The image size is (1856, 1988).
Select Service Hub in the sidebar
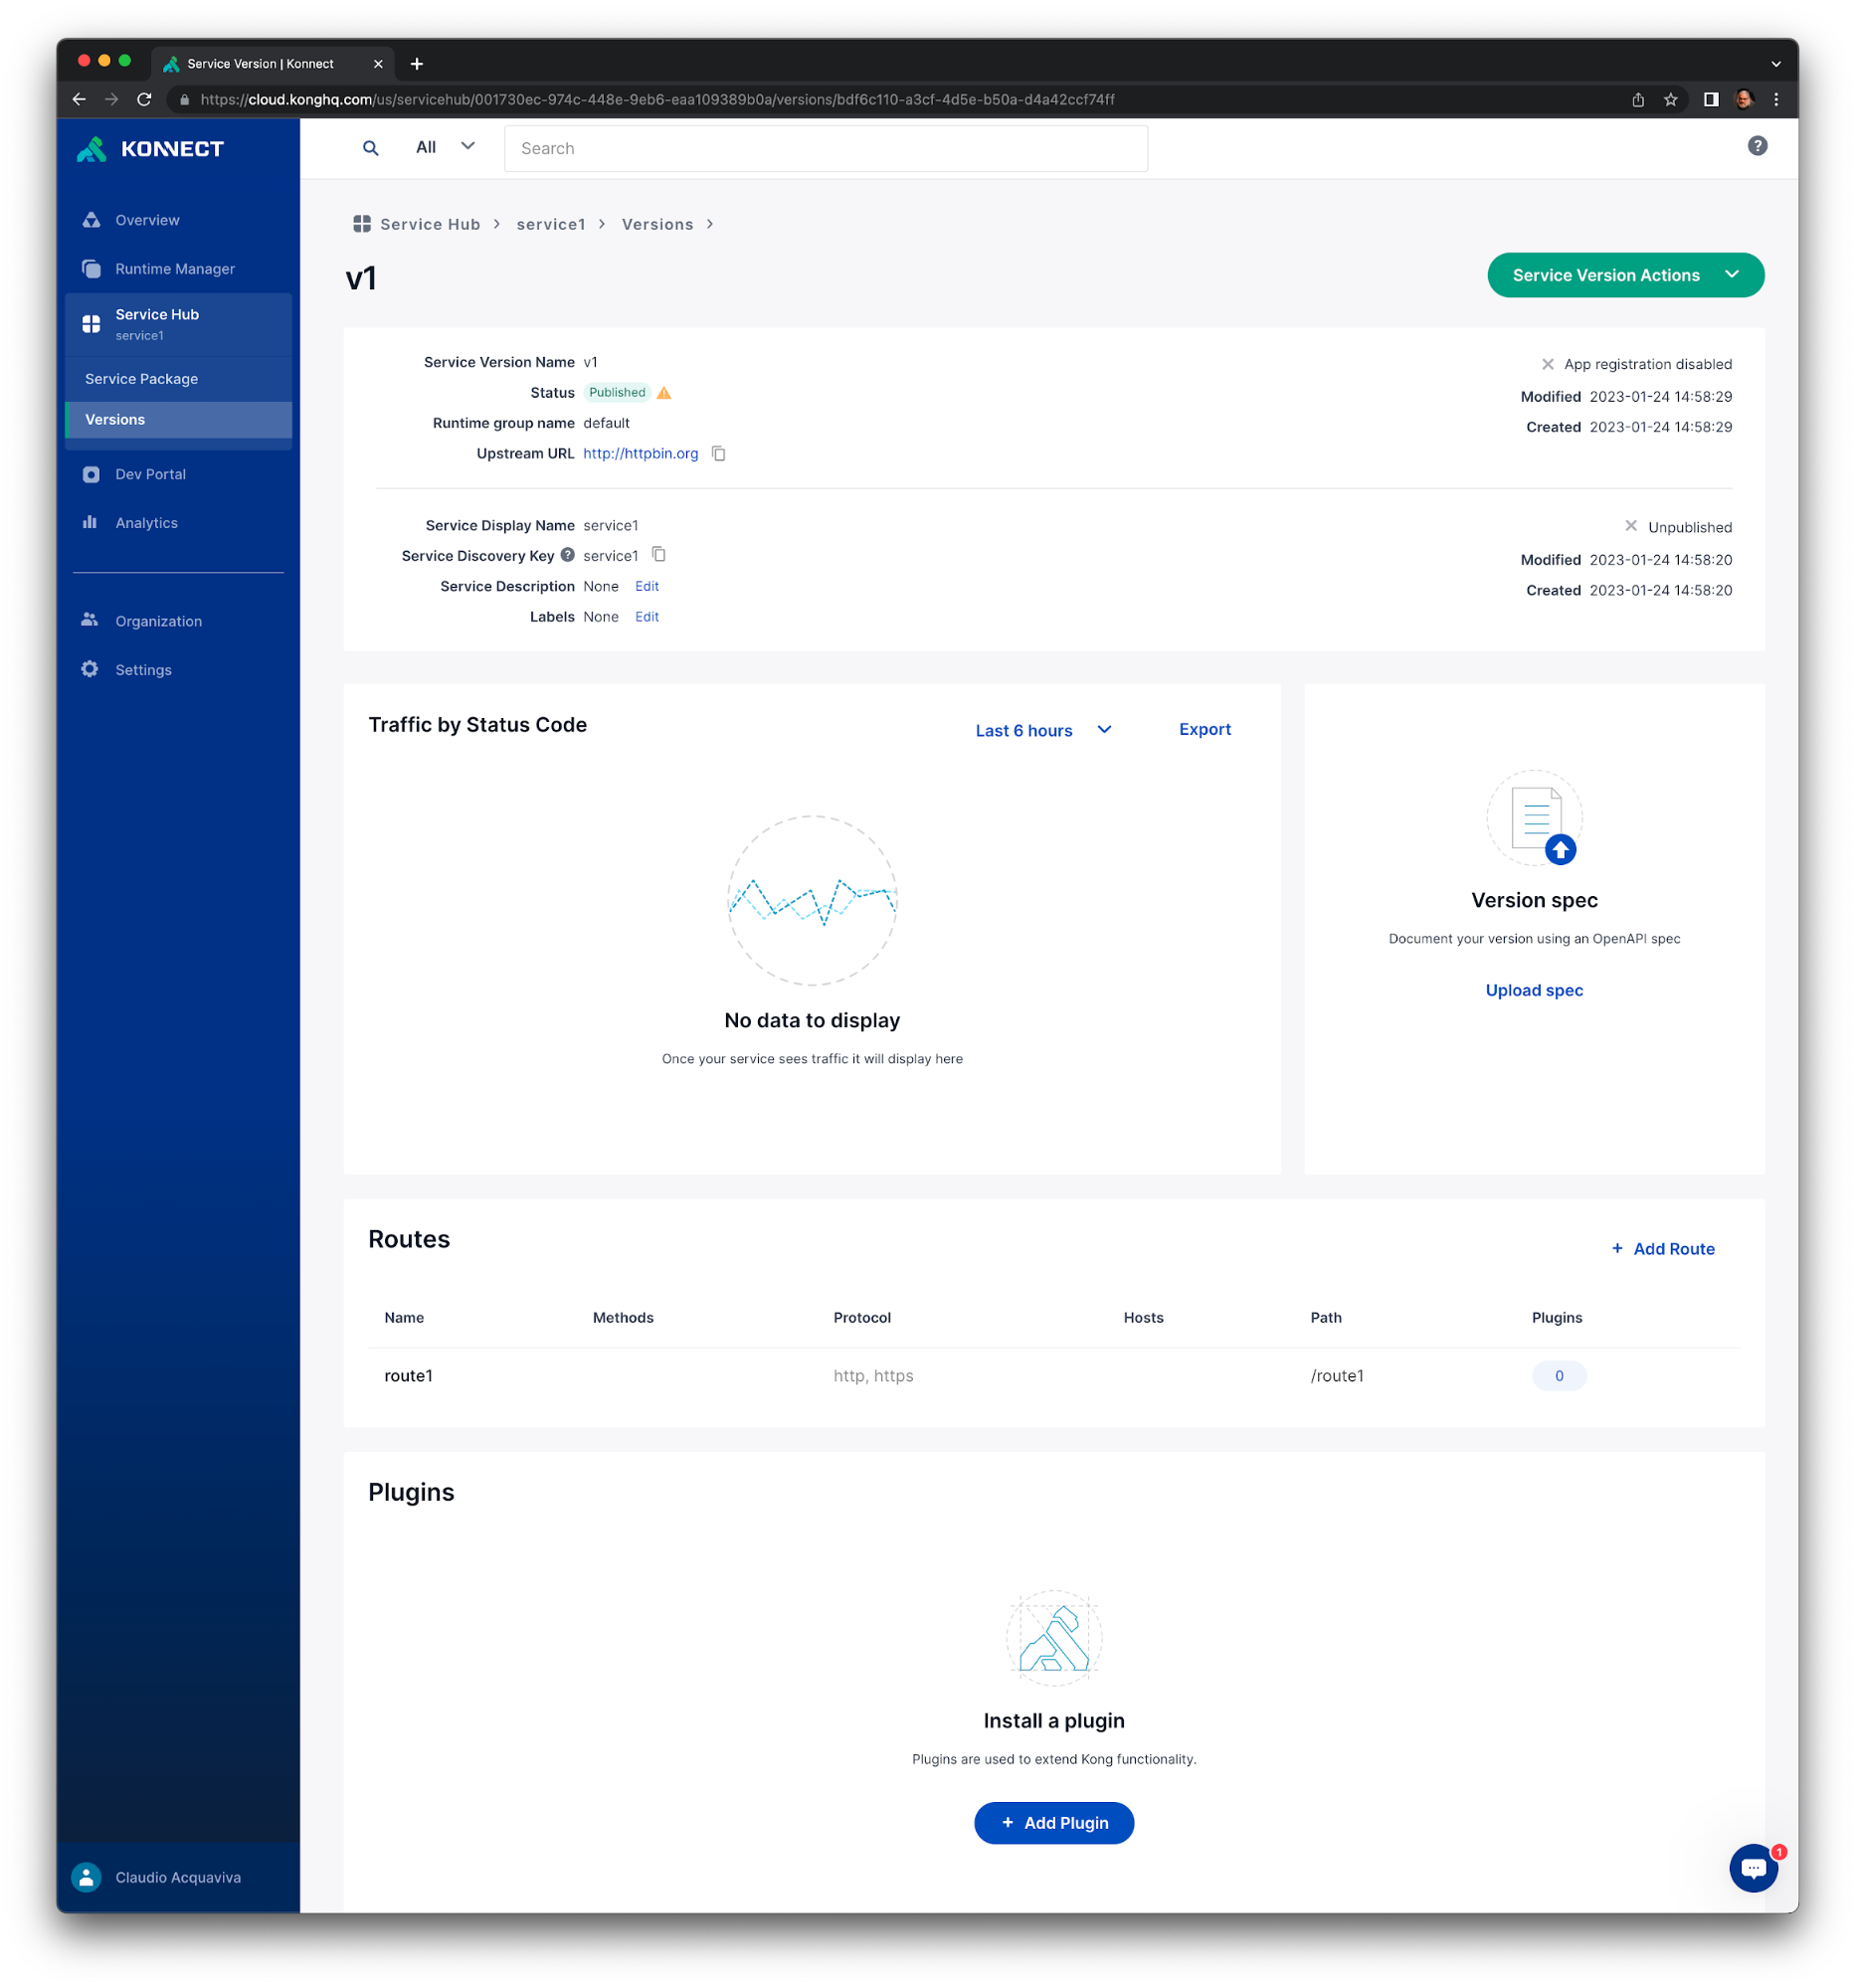coord(178,324)
